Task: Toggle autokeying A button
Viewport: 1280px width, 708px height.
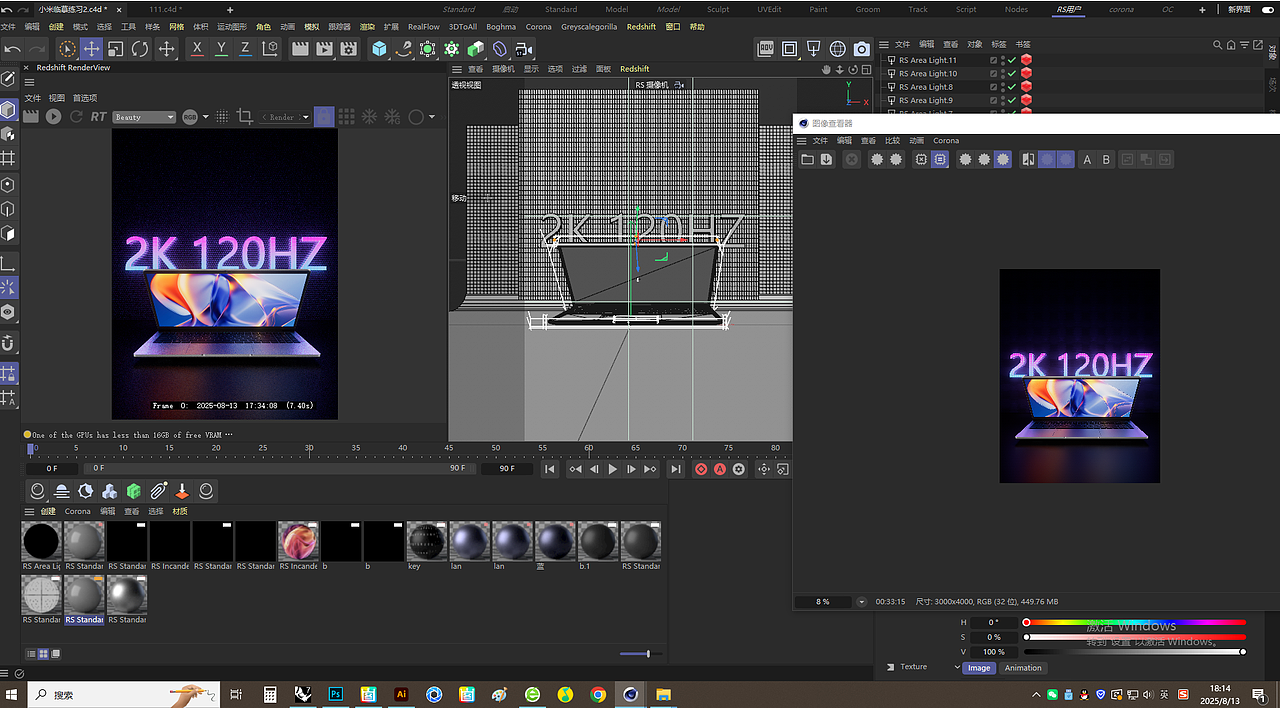Action: click(719, 469)
